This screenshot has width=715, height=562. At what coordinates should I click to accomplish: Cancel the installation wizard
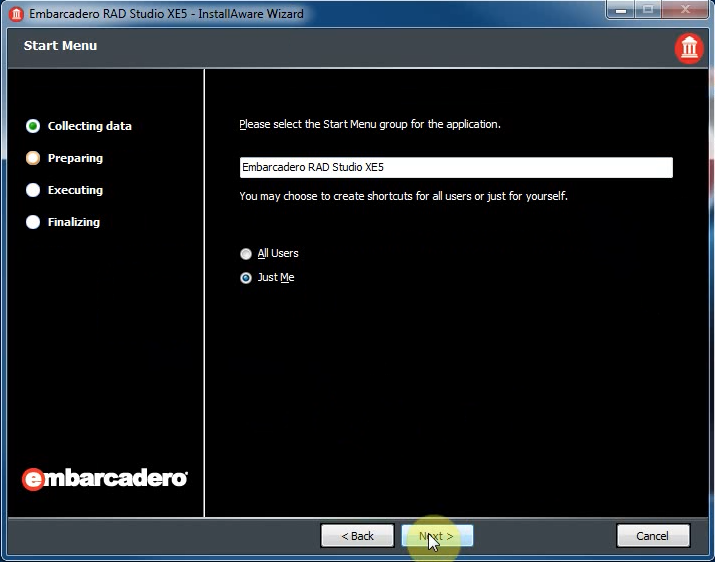[x=653, y=536]
